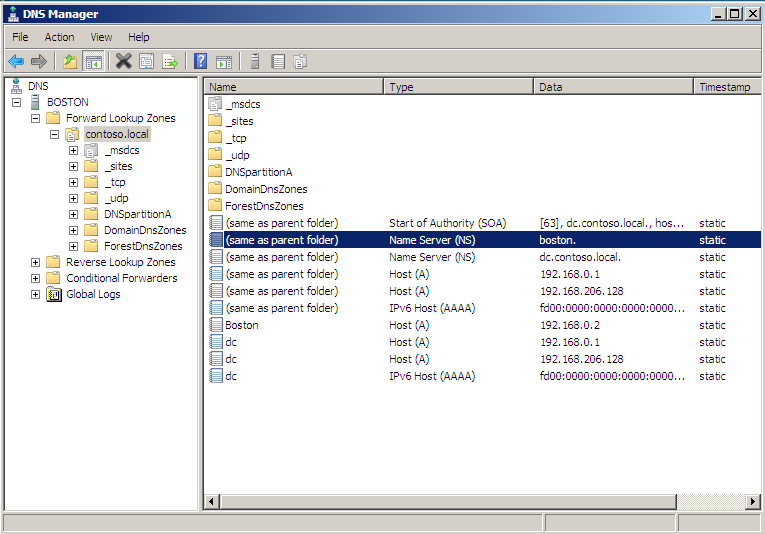Expand the Global Logs node
Image resolution: width=765 pixels, height=534 pixels.
point(36,295)
